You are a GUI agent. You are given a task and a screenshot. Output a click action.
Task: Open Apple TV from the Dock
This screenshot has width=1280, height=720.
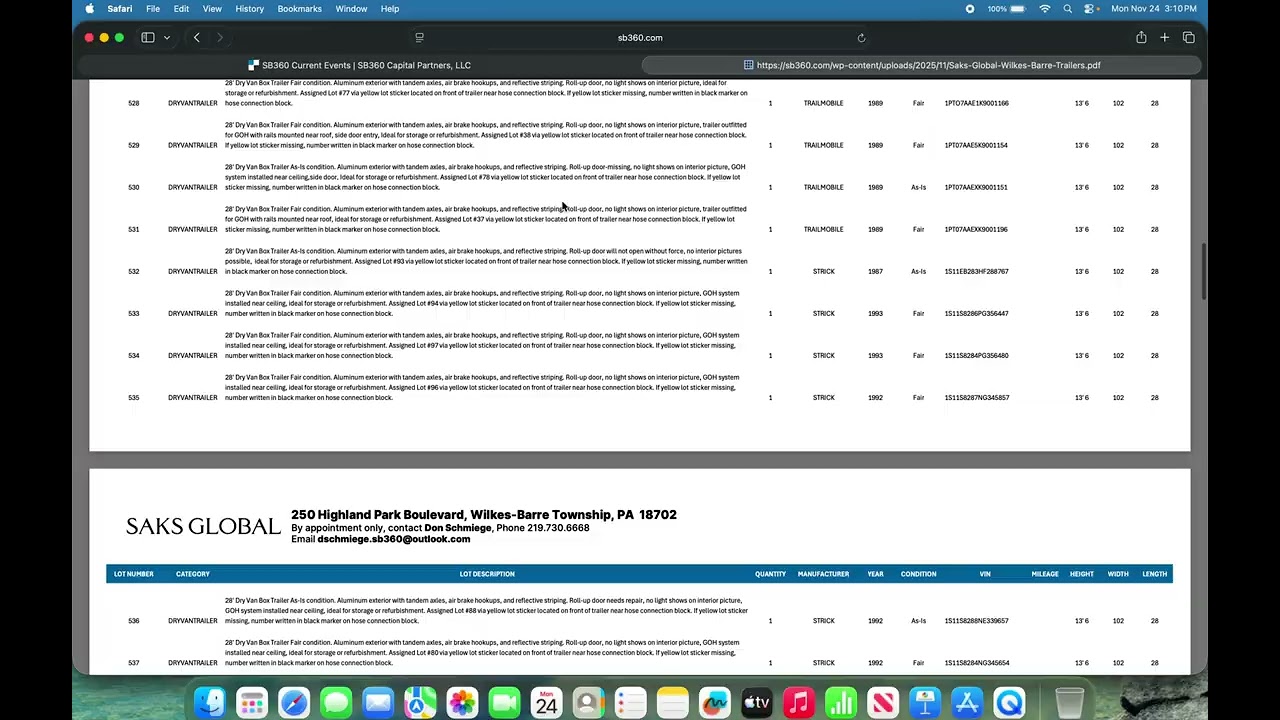coord(757,703)
